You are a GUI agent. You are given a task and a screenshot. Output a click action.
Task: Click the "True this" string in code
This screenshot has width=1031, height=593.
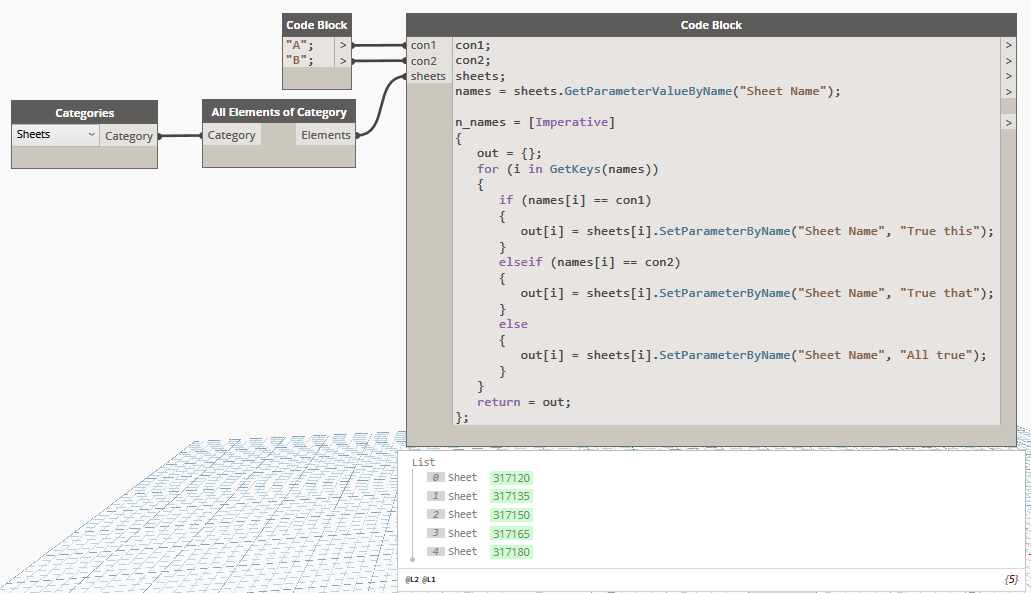click(x=940, y=231)
